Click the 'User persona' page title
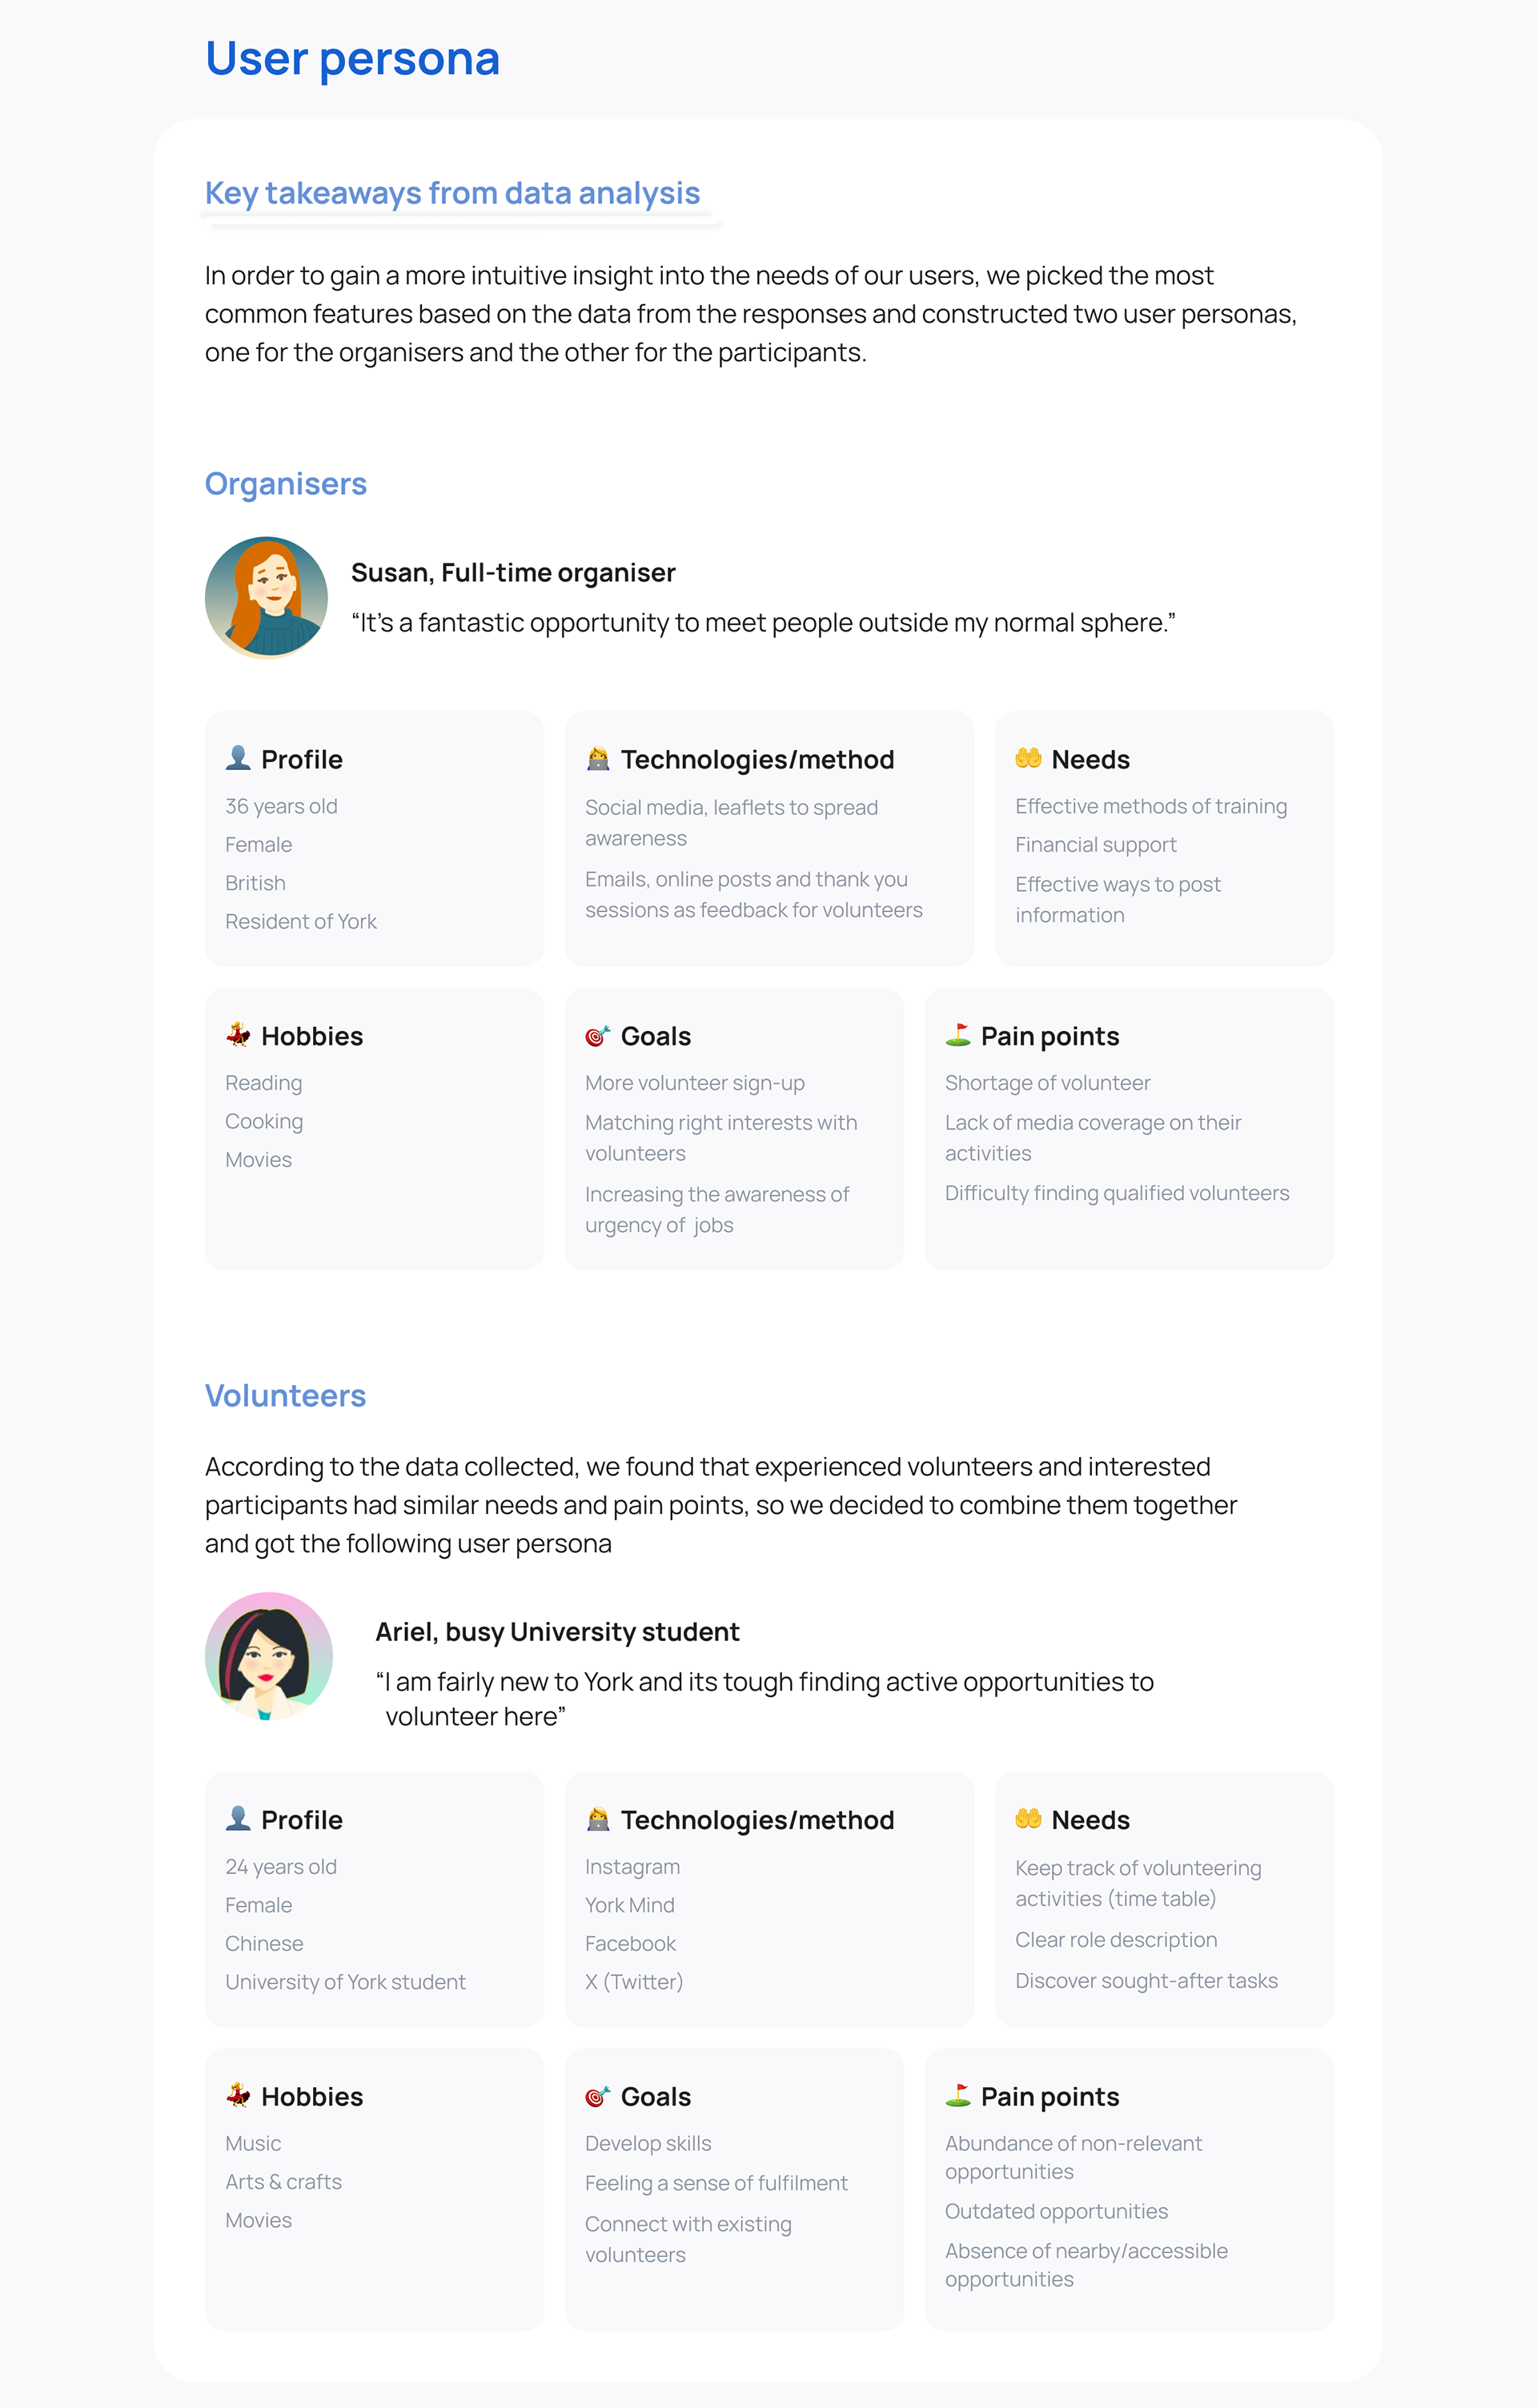Screen dimensions: 1537x2408 click(352, 58)
